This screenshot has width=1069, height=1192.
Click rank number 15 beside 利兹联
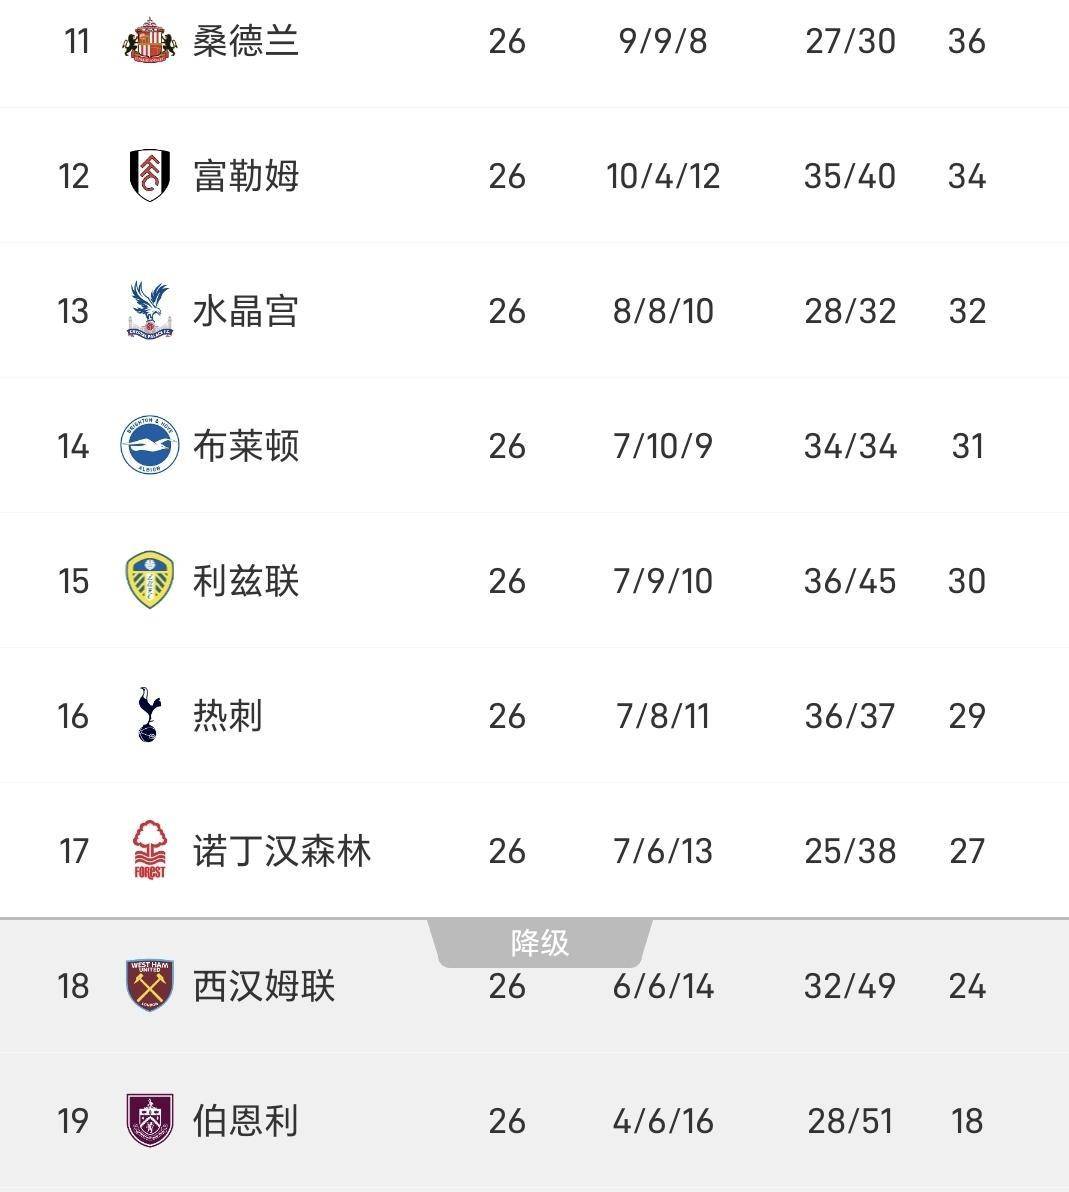[71, 580]
